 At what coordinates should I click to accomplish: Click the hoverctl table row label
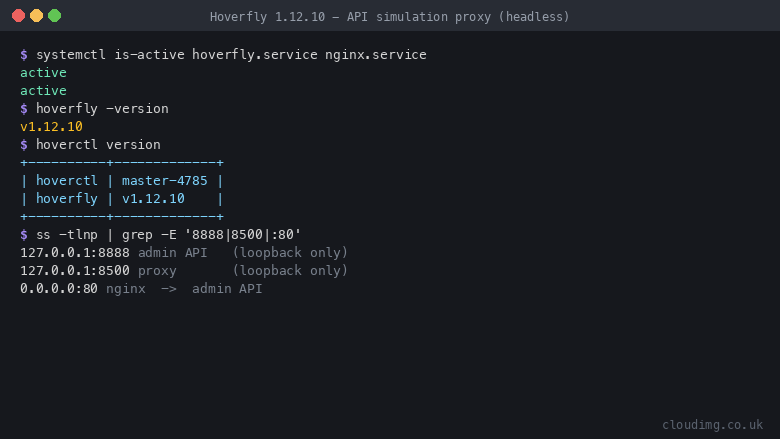(x=67, y=180)
